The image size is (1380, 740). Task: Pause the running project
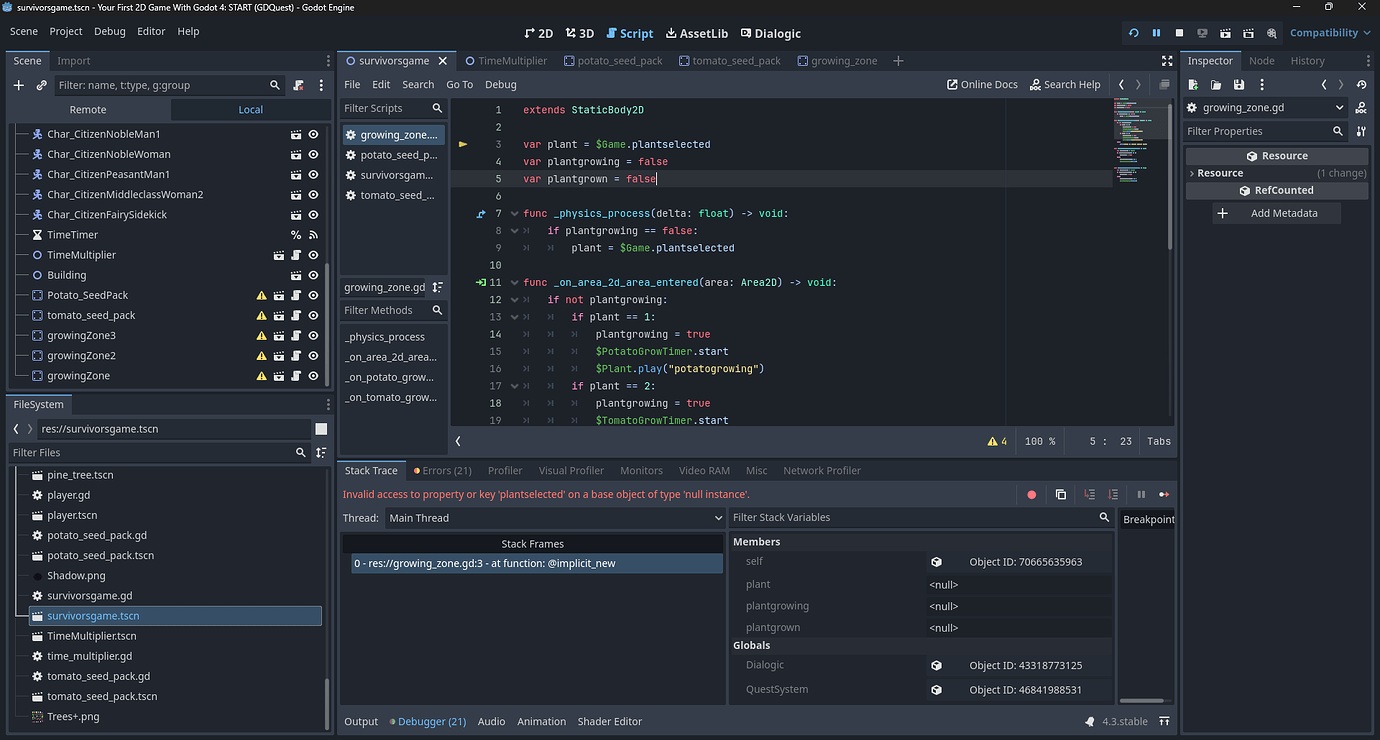click(x=1156, y=33)
